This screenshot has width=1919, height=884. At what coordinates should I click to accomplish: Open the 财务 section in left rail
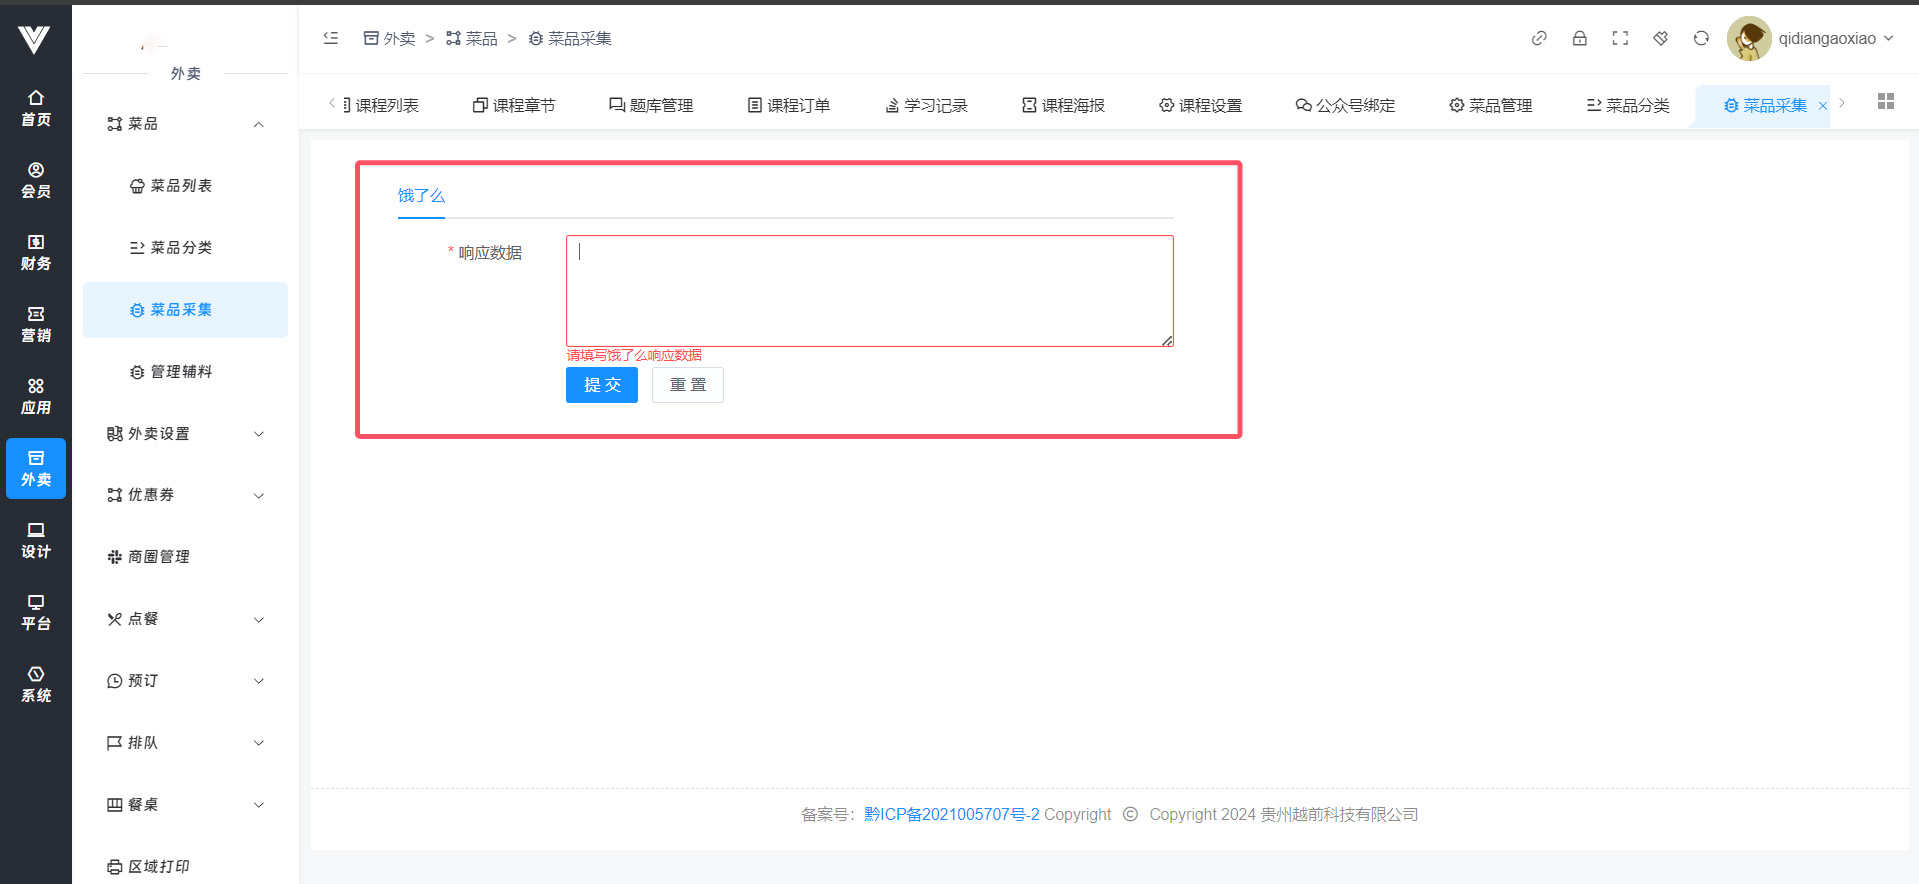pos(36,252)
